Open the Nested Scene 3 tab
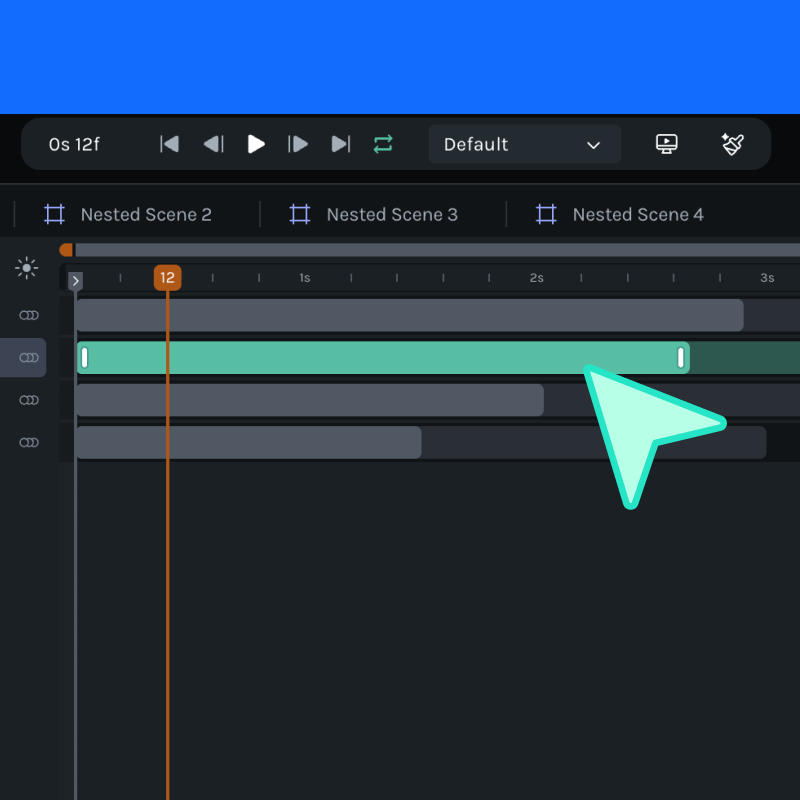The height and width of the screenshot is (800, 800). pyautogui.click(x=374, y=214)
